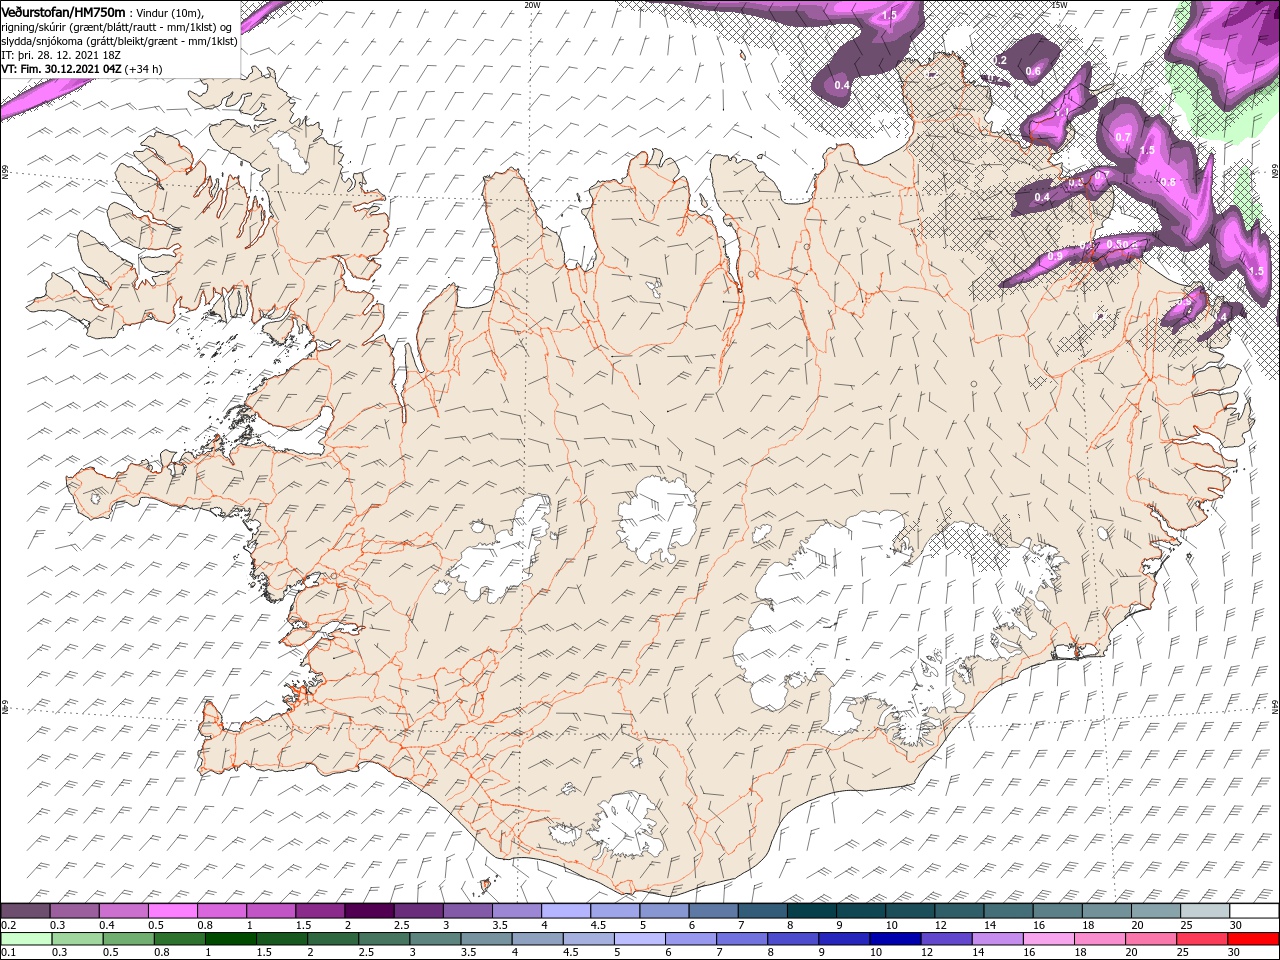Pick the pale grey 25–30 swatch in the snow legend
The width and height of the screenshot is (1280, 960).
pyautogui.click(x=1206, y=910)
